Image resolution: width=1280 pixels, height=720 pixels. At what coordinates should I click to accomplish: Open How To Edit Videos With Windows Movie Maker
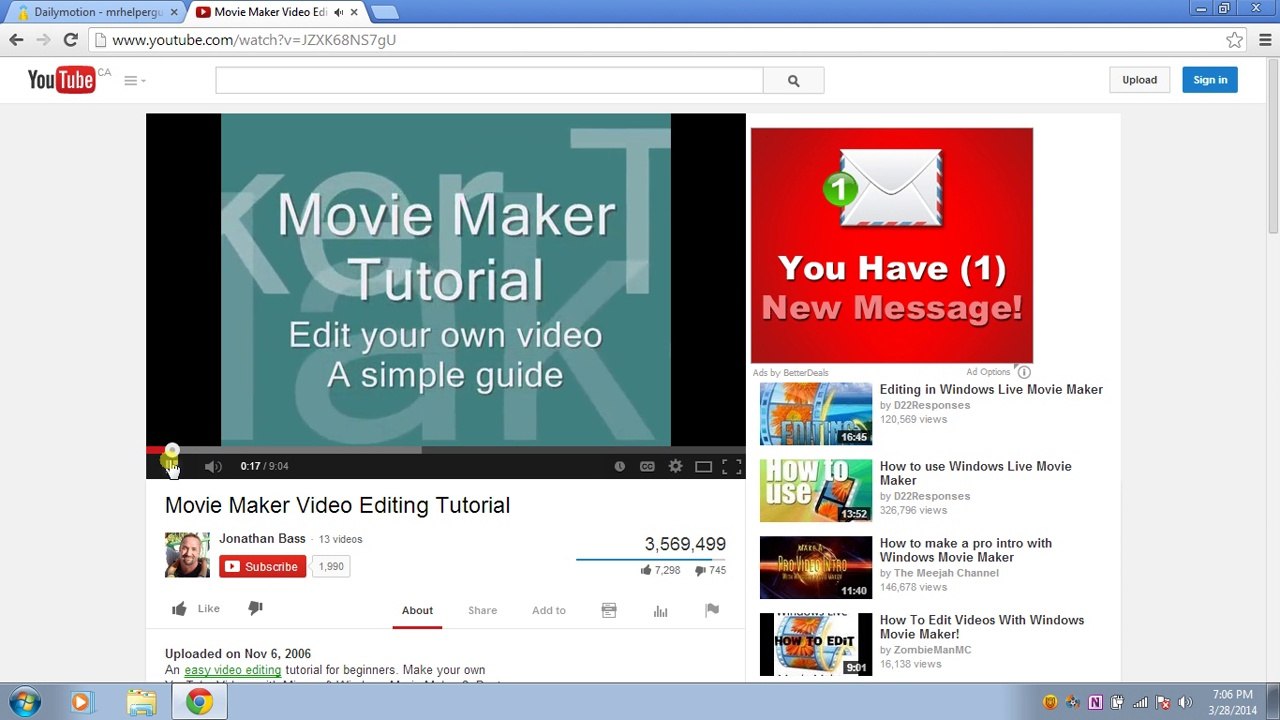[x=982, y=627]
